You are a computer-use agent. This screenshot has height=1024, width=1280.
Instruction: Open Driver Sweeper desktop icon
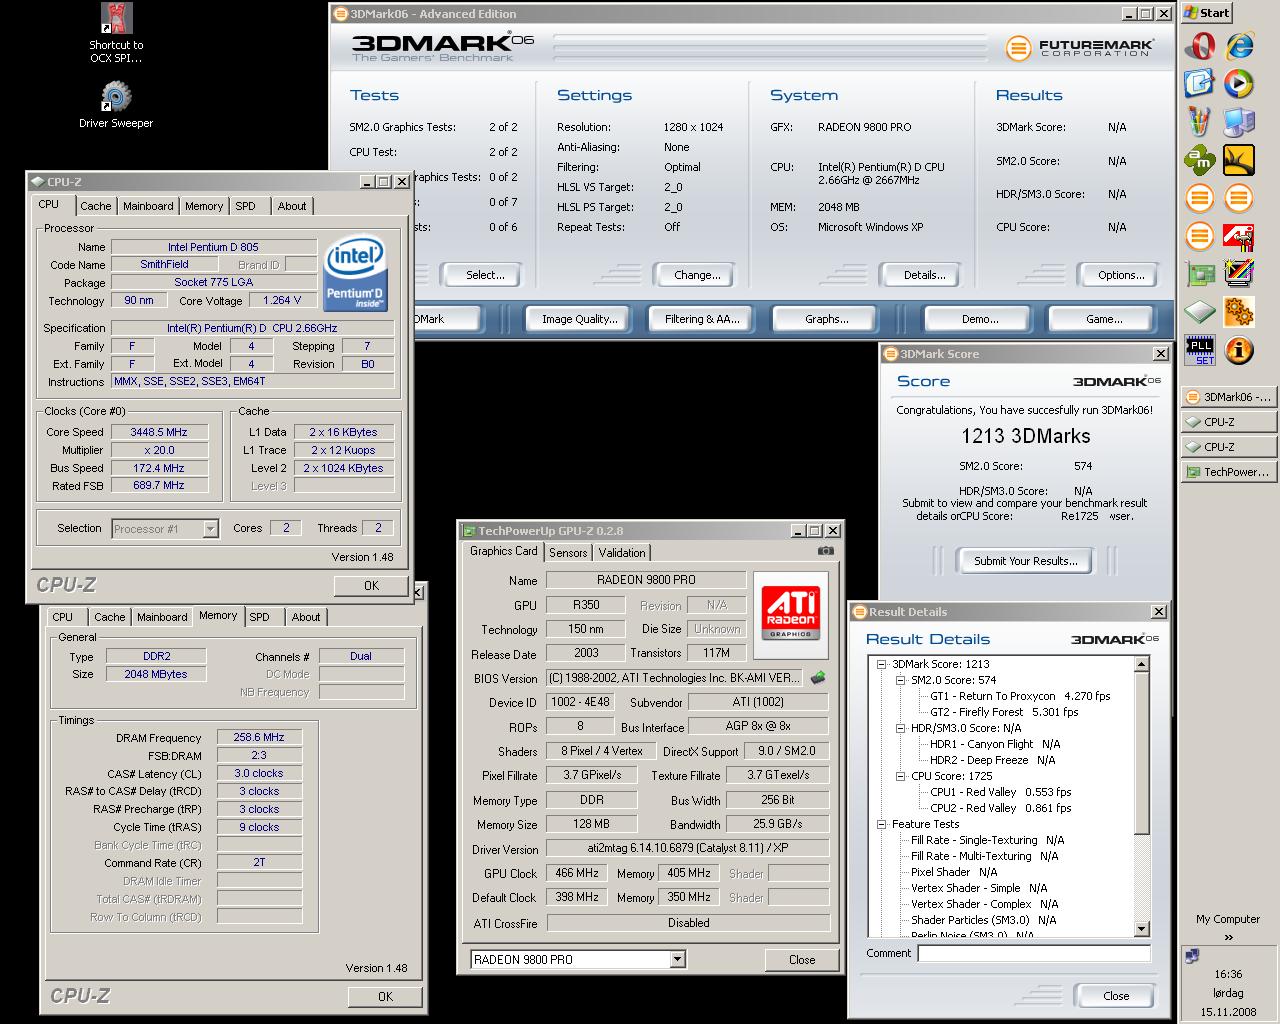coord(116,105)
